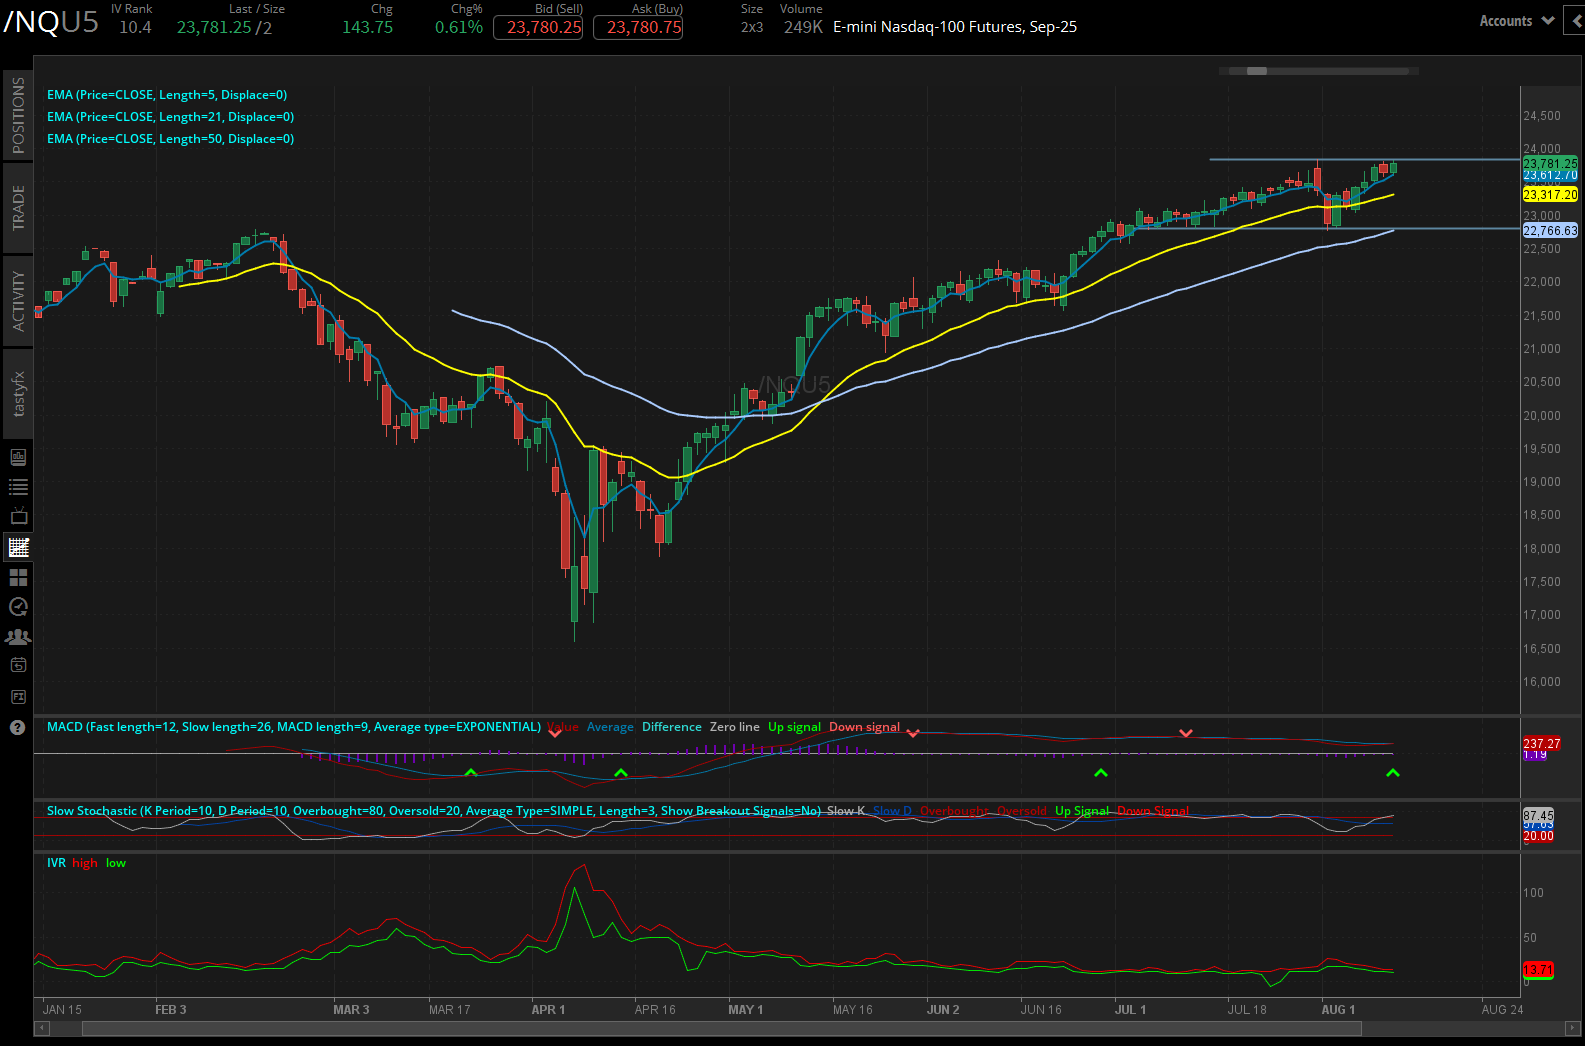This screenshot has height=1046, width=1585.
Task: Click the 23,781.25 last price axis label
Action: [x=1550, y=163]
